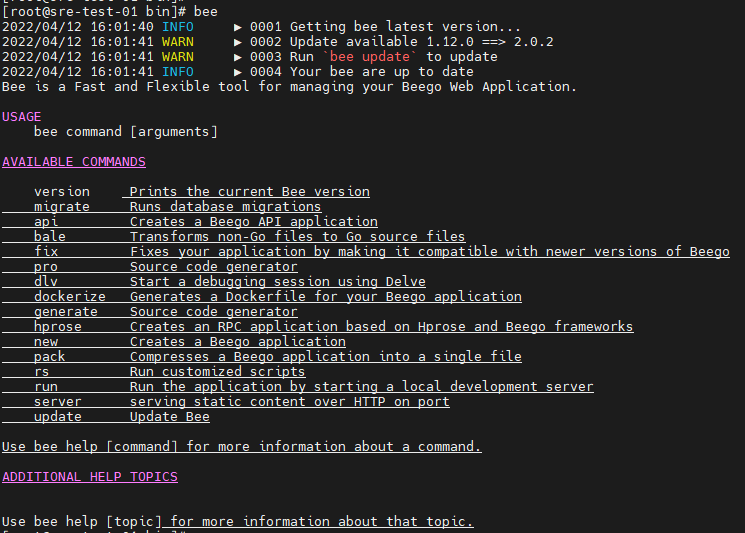
Task: Click the ADDITIONAL HELP TOPICS heading
Action: [90, 477]
